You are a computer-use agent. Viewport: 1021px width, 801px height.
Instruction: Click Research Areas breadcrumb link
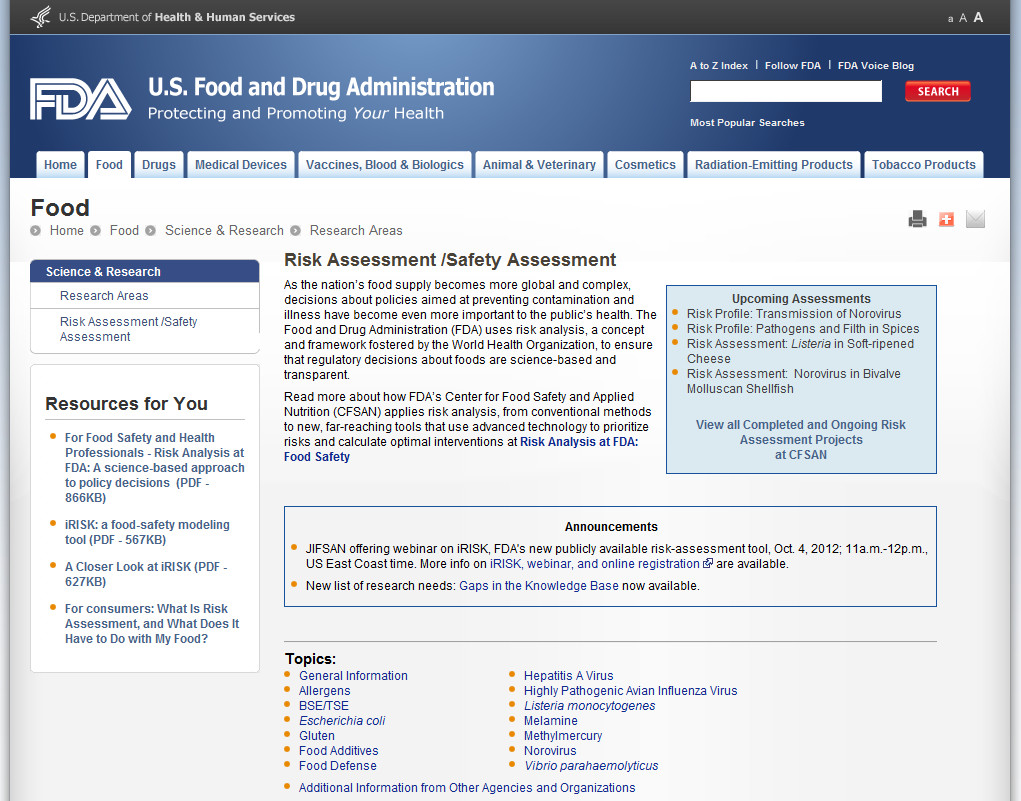(x=356, y=231)
